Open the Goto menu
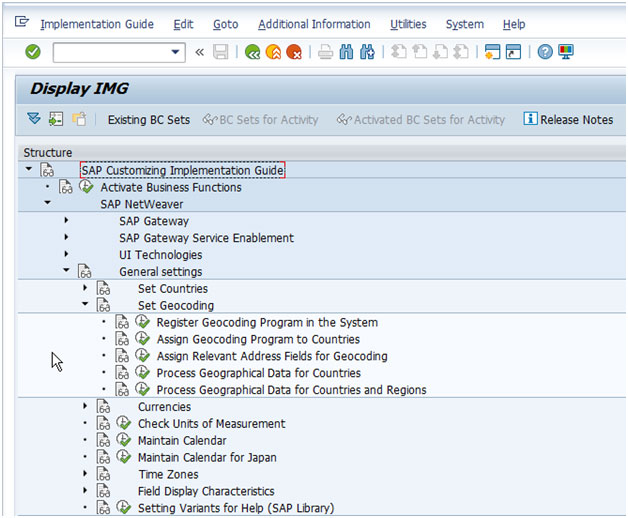The image size is (628, 518). [225, 24]
